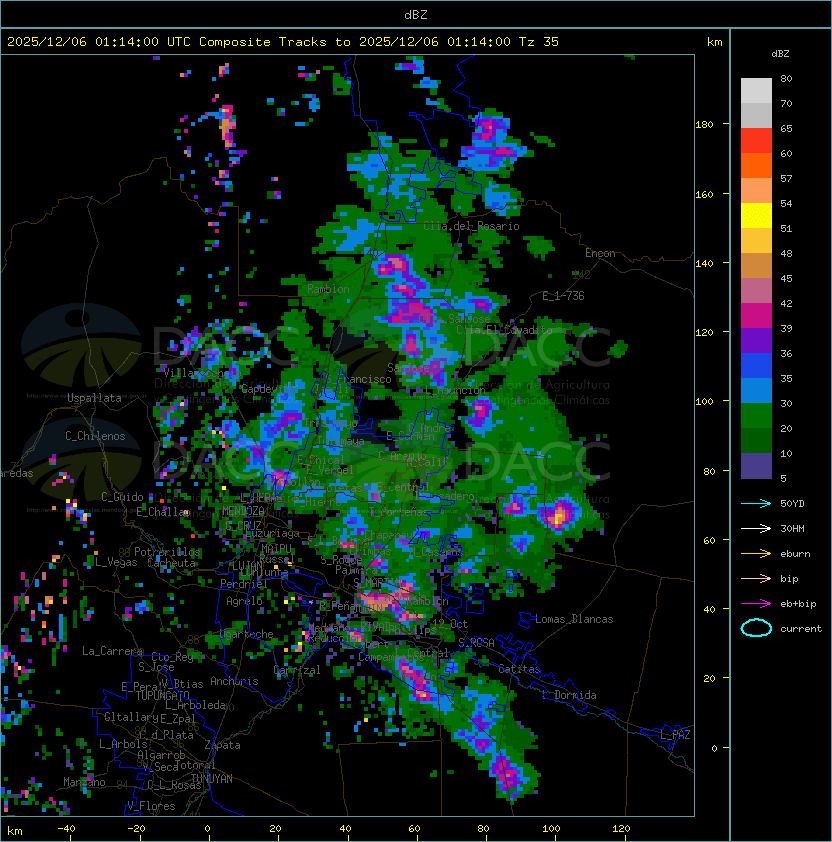Click the 'Ugarteche' map label
832x842 pixels.
tap(247, 634)
